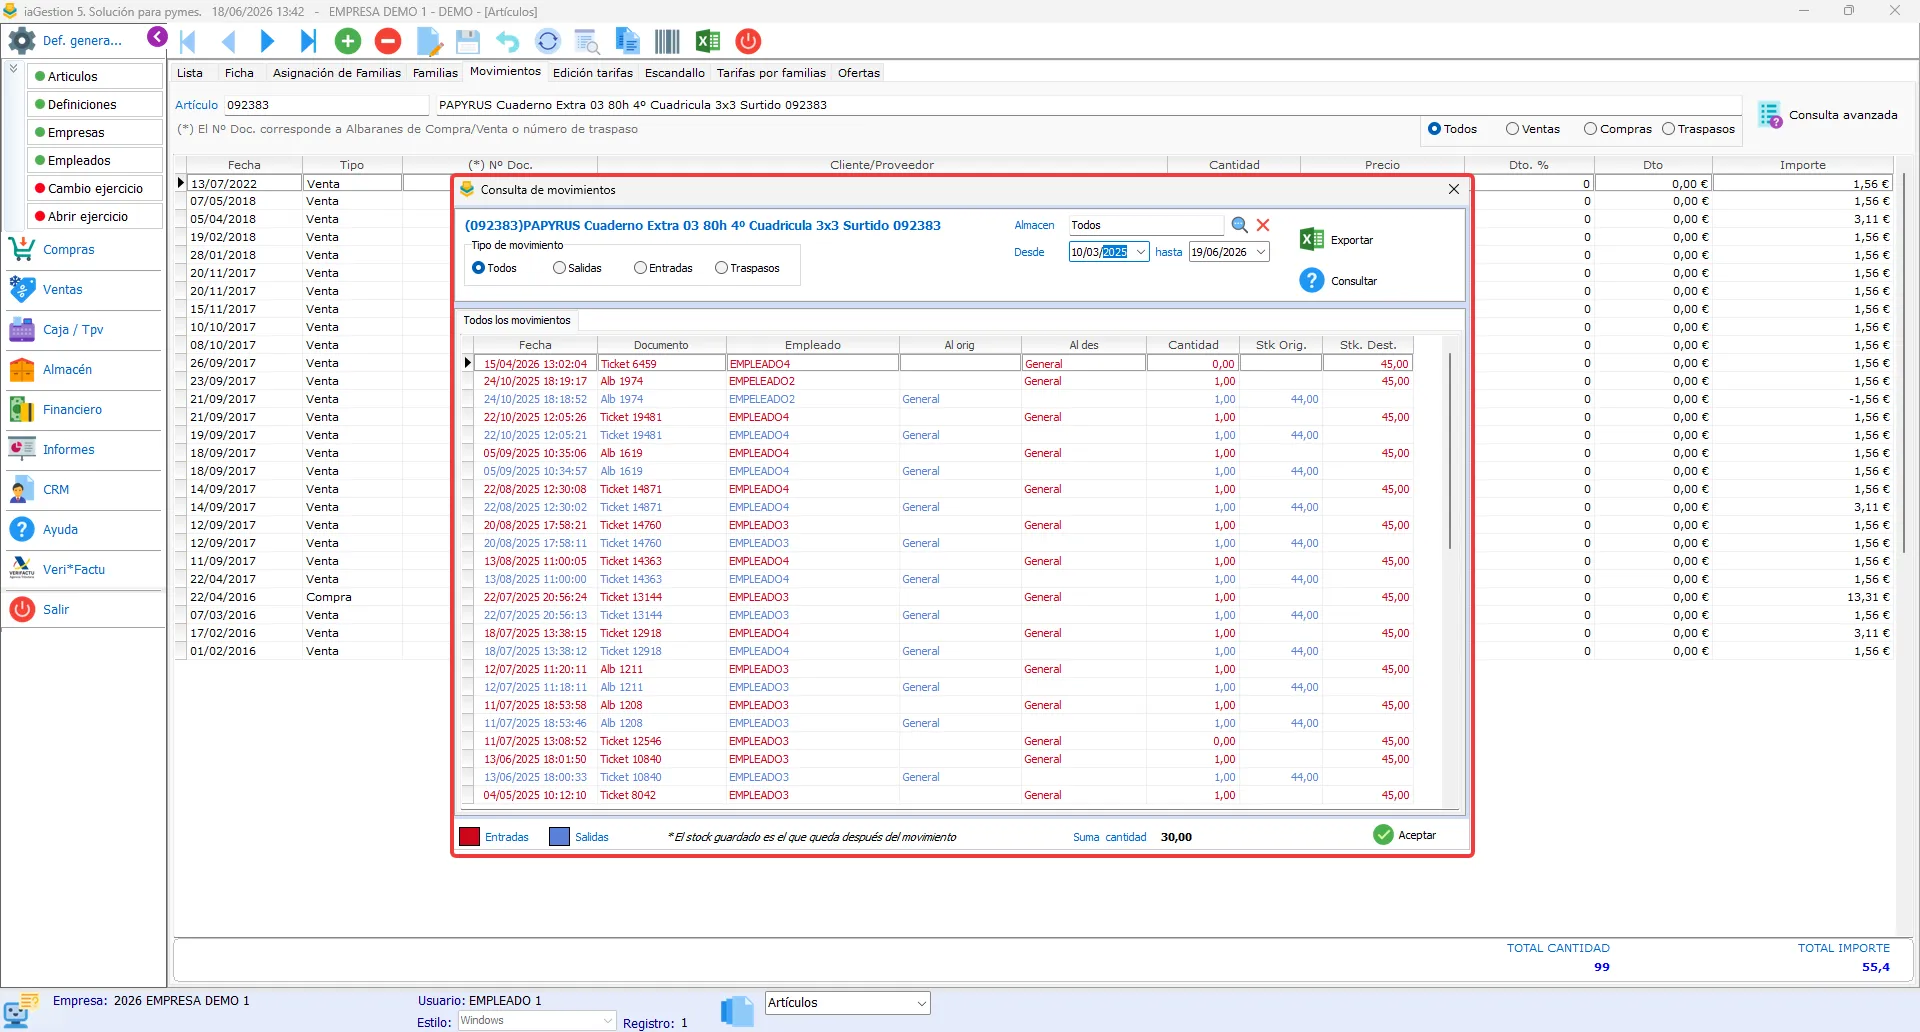The image size is (1920, 1032).
Task: Click the red power exit icon
Action: click(x=748, y=41)
